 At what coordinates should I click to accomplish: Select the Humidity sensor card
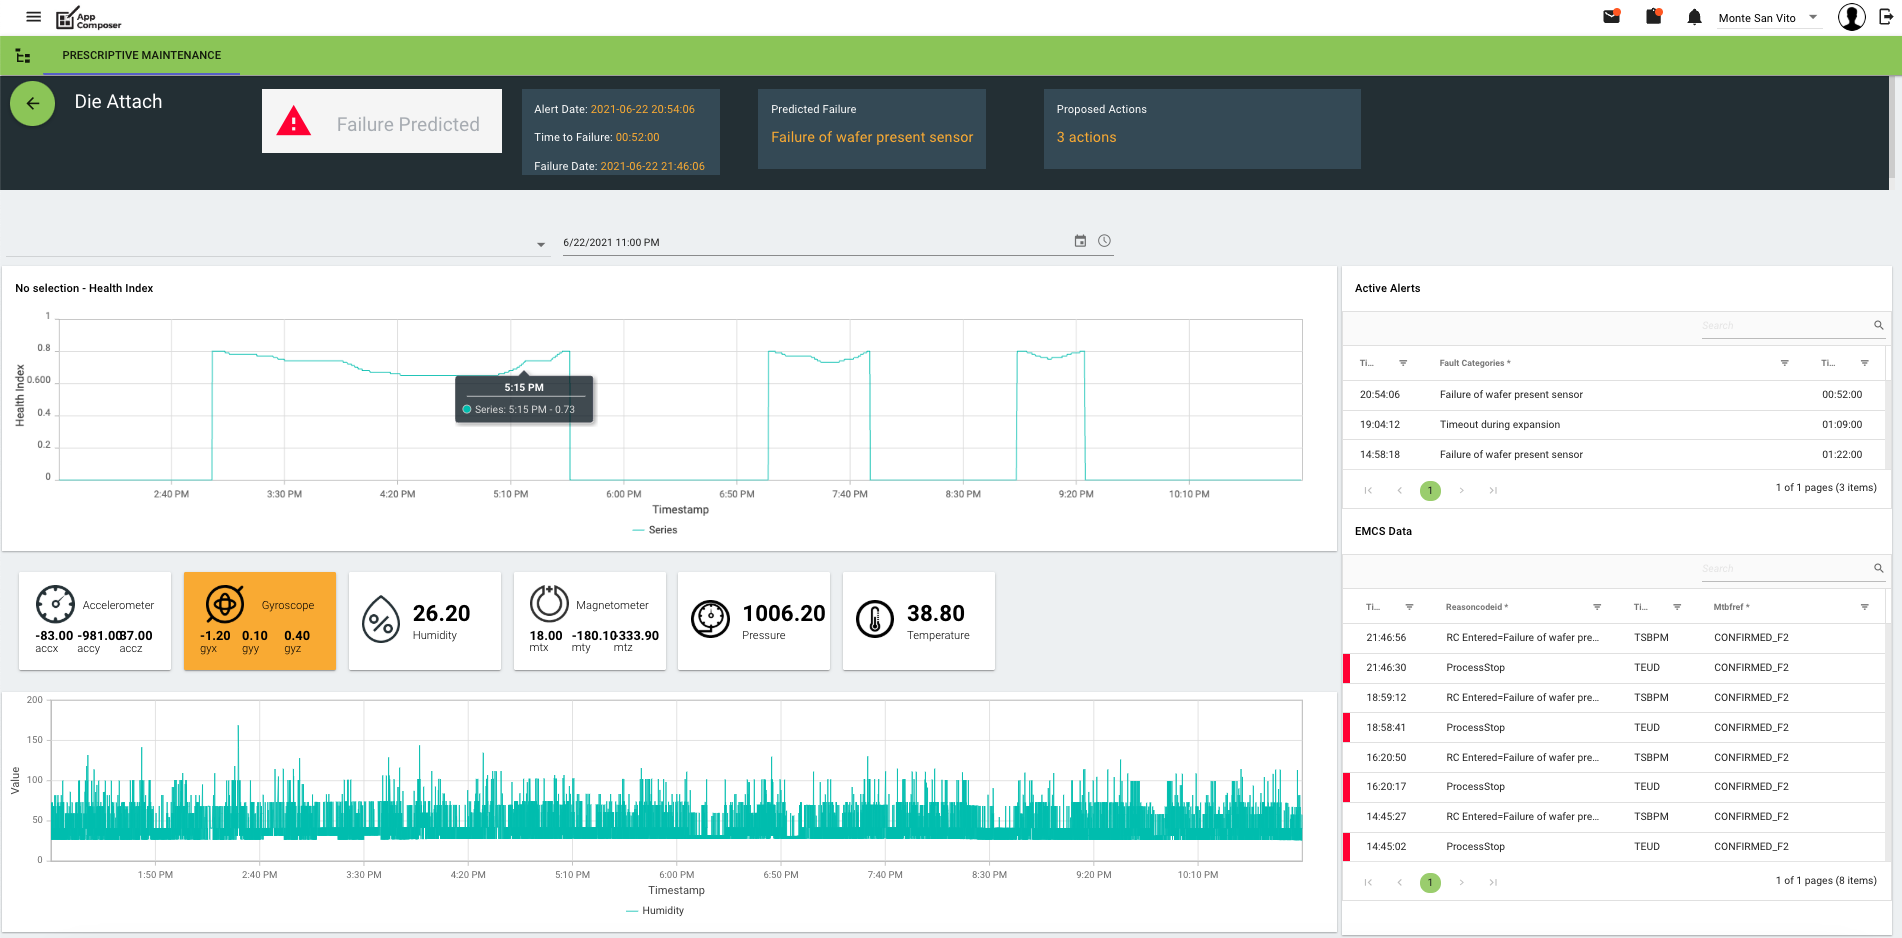tap(424, 621)
